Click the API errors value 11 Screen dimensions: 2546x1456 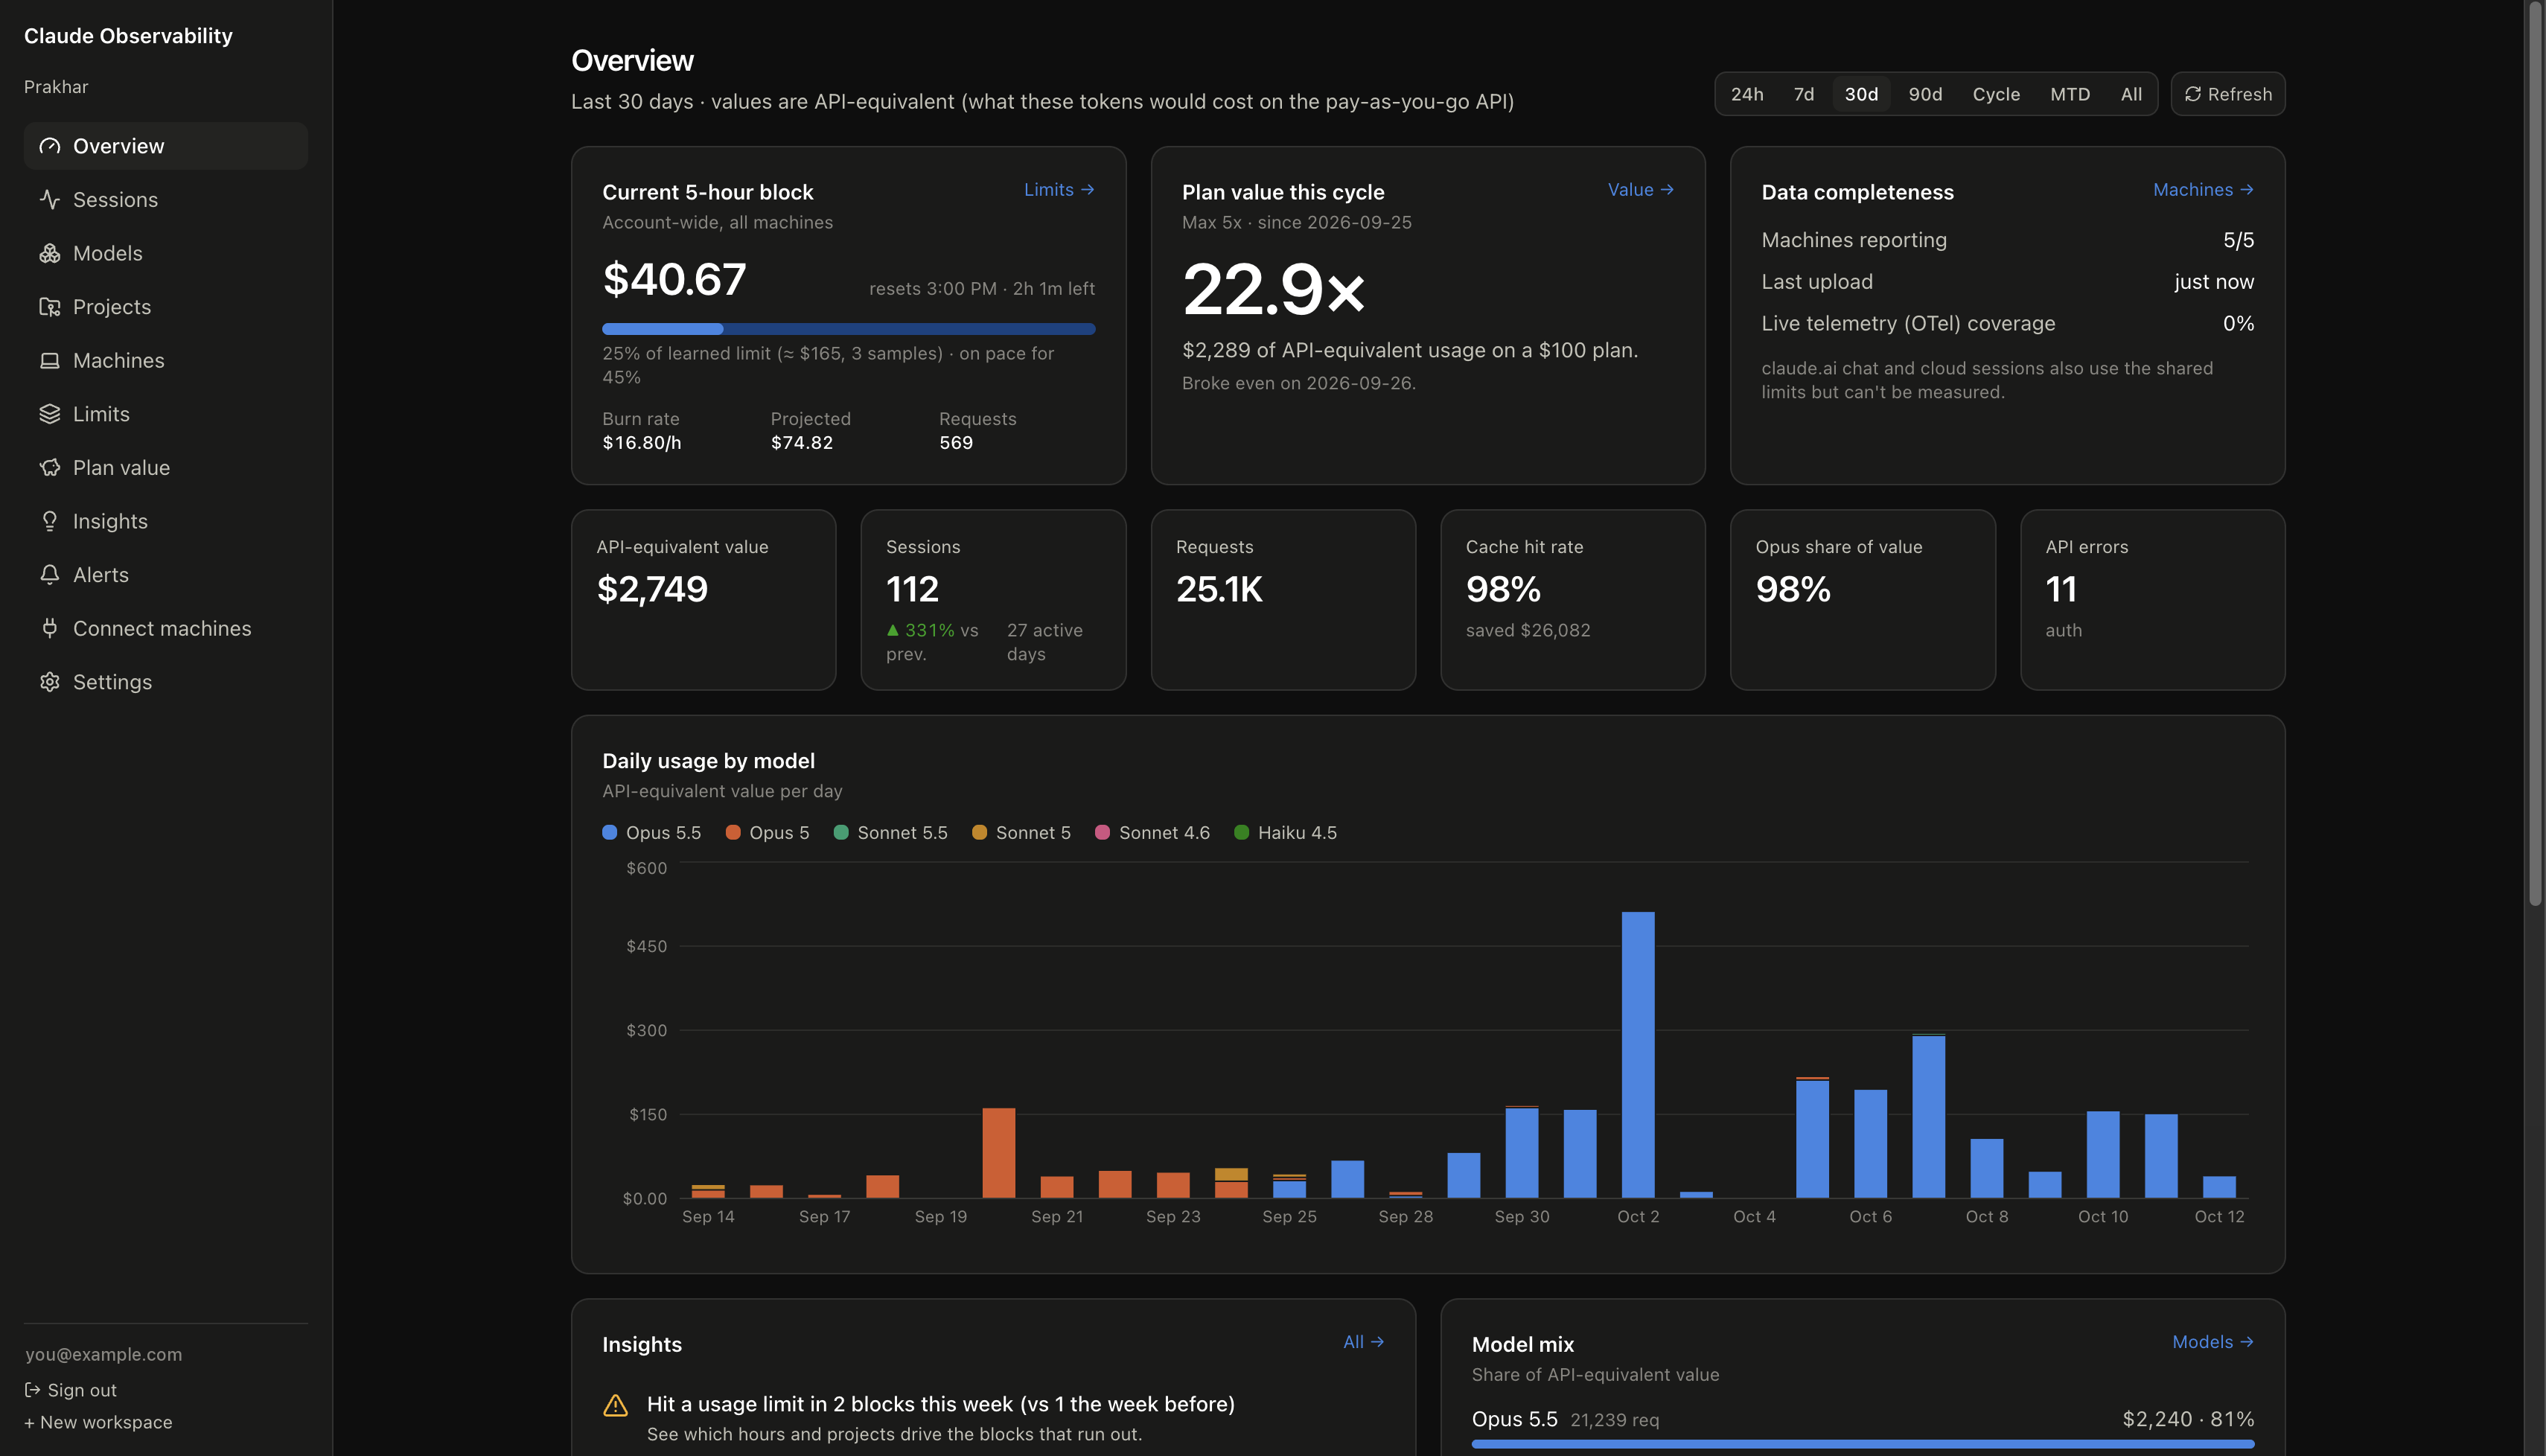(2061, 589)
